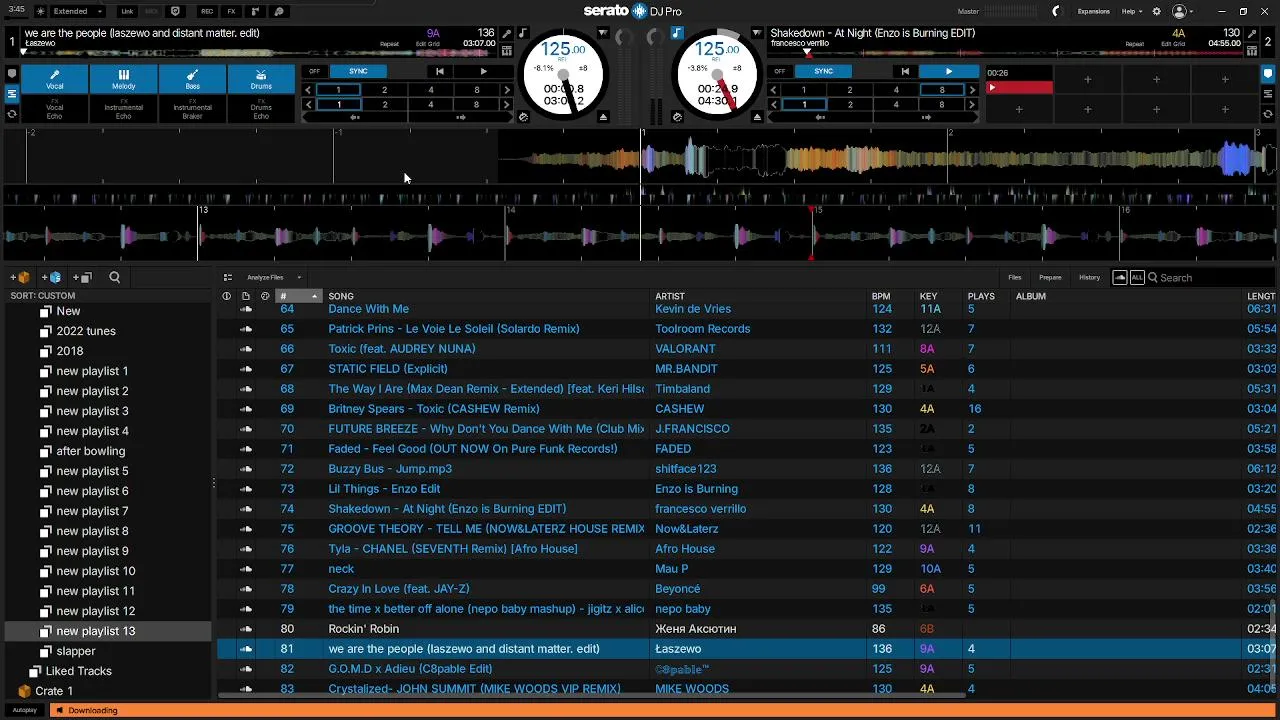
Task: Activate the Vocal stem pad
Action: (54, 79)
